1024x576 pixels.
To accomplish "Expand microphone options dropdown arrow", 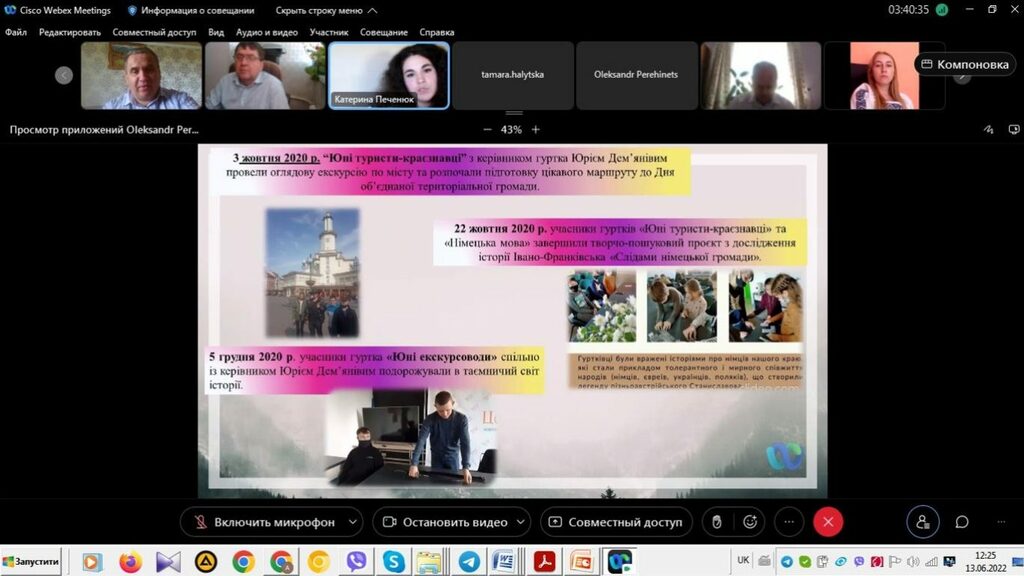I will (352, 522).
